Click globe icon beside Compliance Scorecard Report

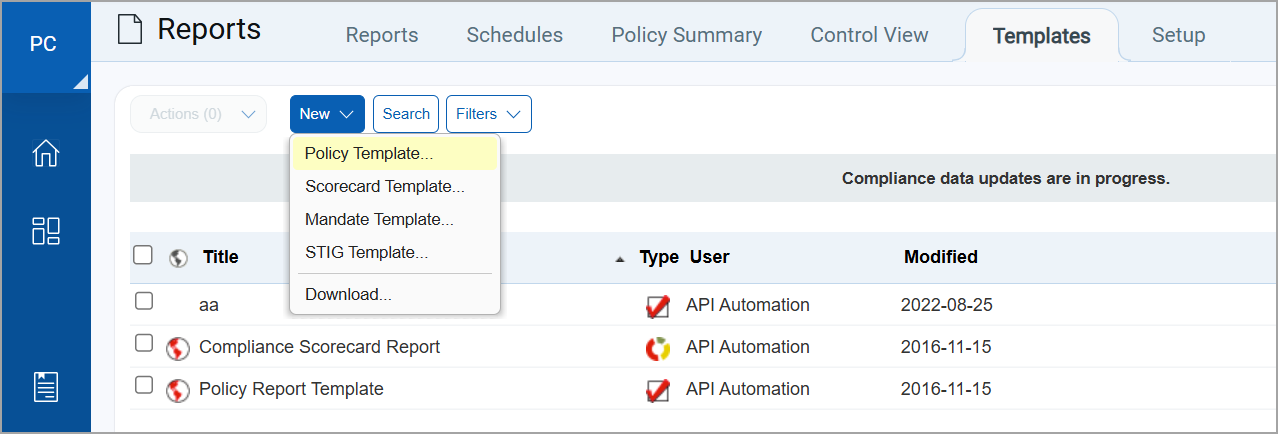(x=178, y=348)
